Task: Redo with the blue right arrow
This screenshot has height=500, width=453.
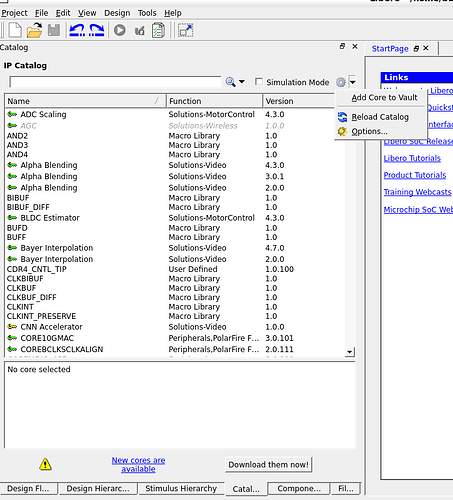Action: pos(97,31)
